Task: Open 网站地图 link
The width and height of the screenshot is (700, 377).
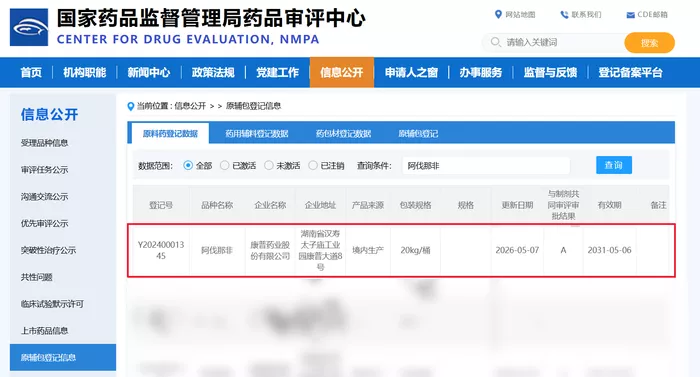Action: tap(520, 15)
